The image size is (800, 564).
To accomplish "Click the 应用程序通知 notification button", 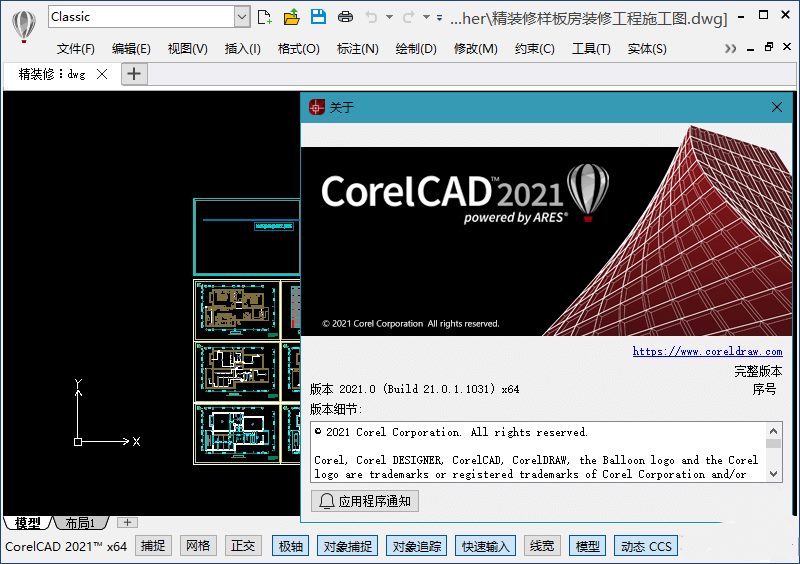I will (366, 502).
